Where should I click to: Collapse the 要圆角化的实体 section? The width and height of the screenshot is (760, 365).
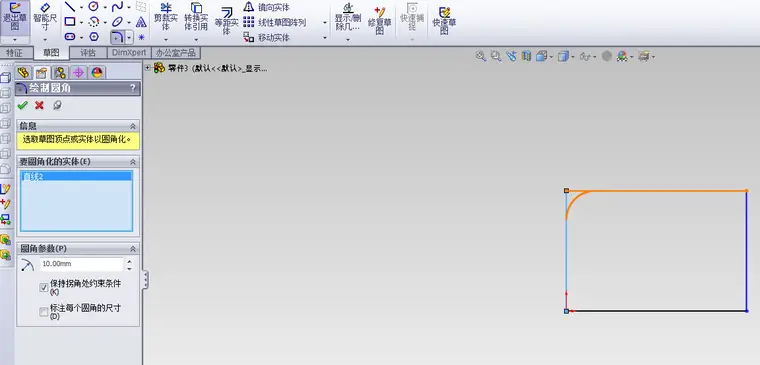point(133,161)
